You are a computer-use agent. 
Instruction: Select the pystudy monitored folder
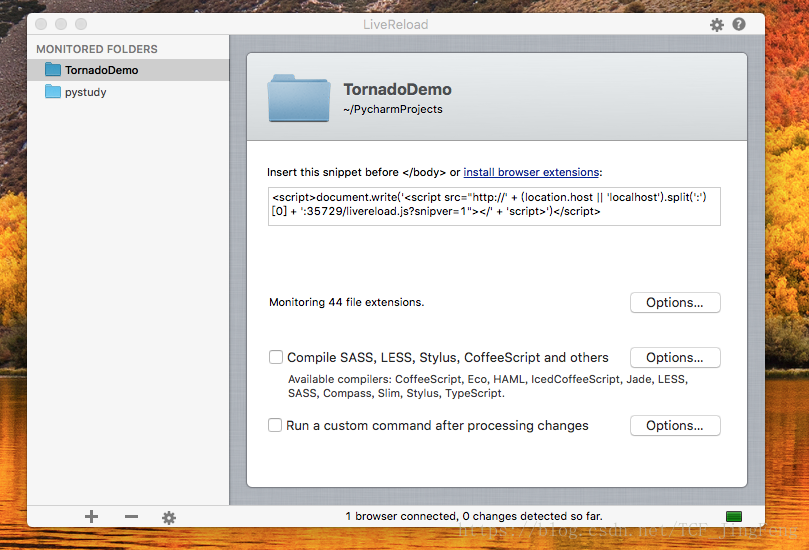click(128, 92)
